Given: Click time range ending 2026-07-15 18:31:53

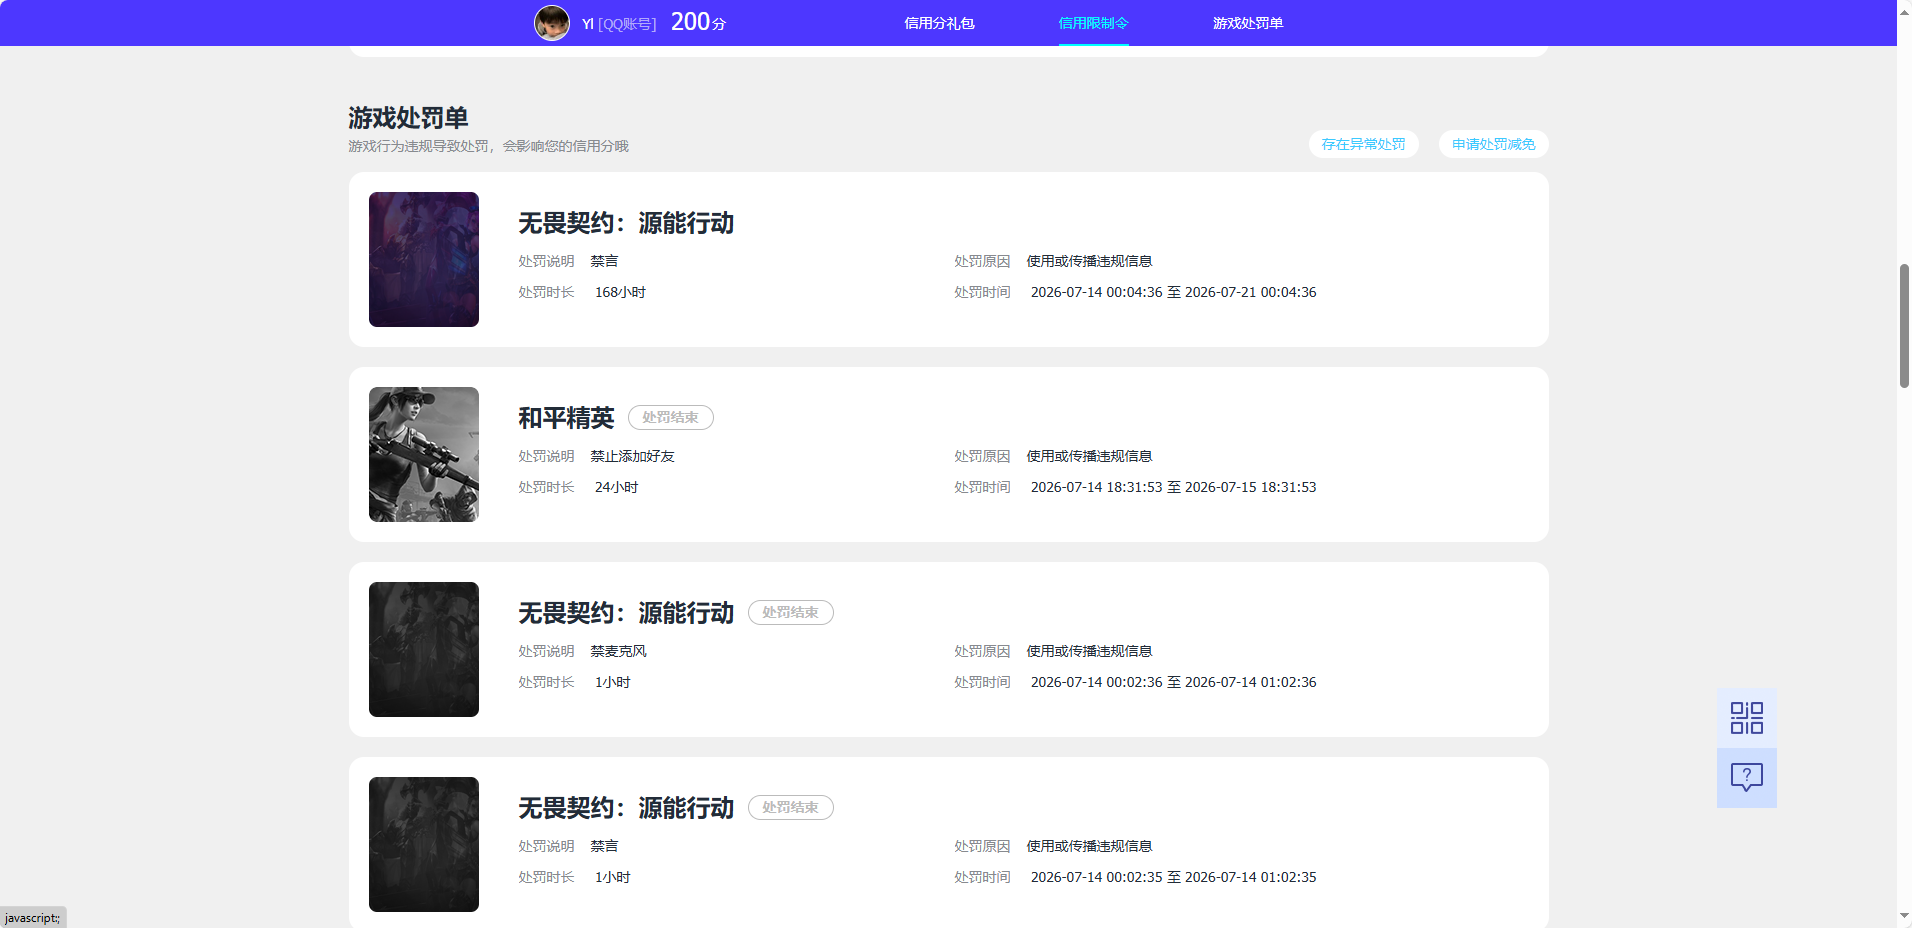Looking at the screenshot, I should click(1173, 487).
